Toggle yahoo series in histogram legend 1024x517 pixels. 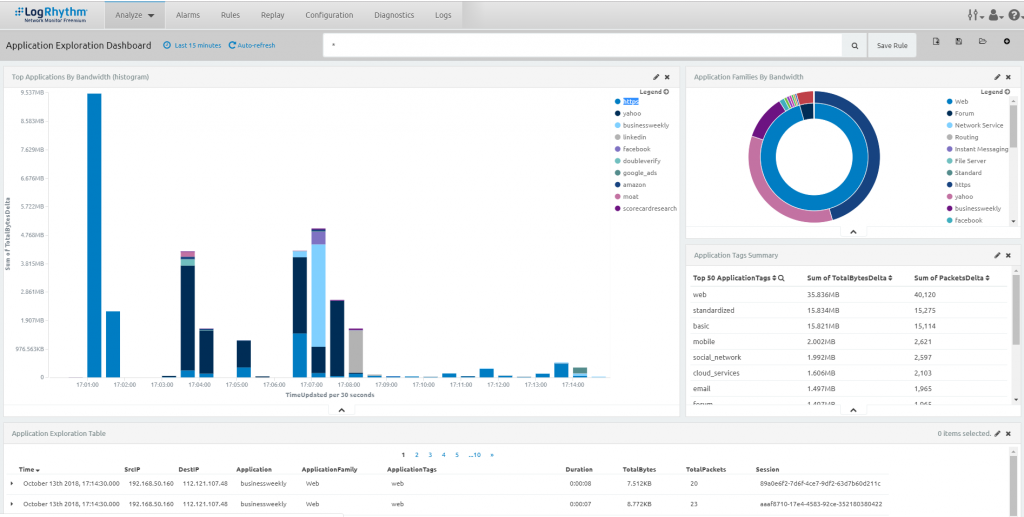pyautogui.click(x=626, y=114)
